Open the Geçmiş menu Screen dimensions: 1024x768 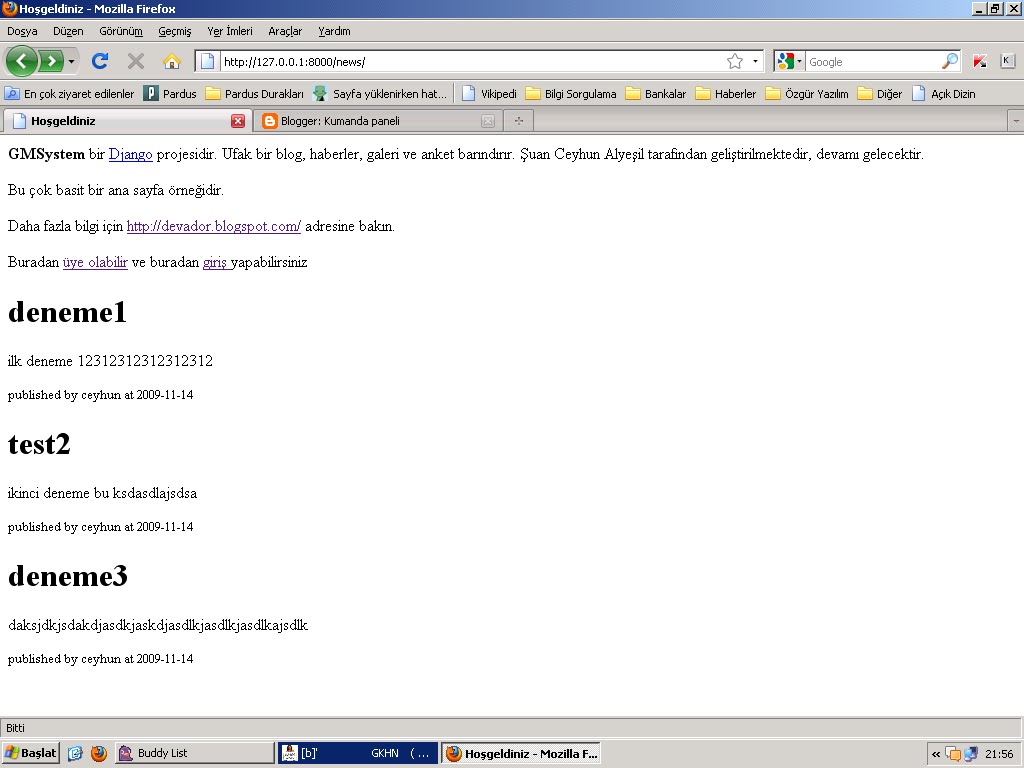[x=174, y=31]
